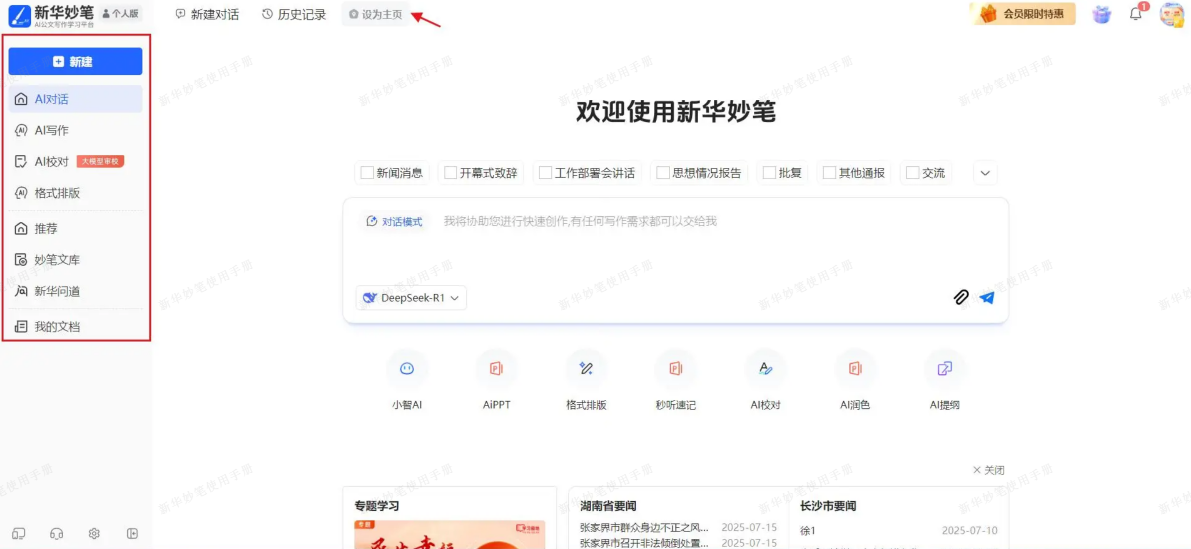Click the 妙笔文库 library icon
The width and height of the screenshot is (1191, 549).
(x=21, y=260)
